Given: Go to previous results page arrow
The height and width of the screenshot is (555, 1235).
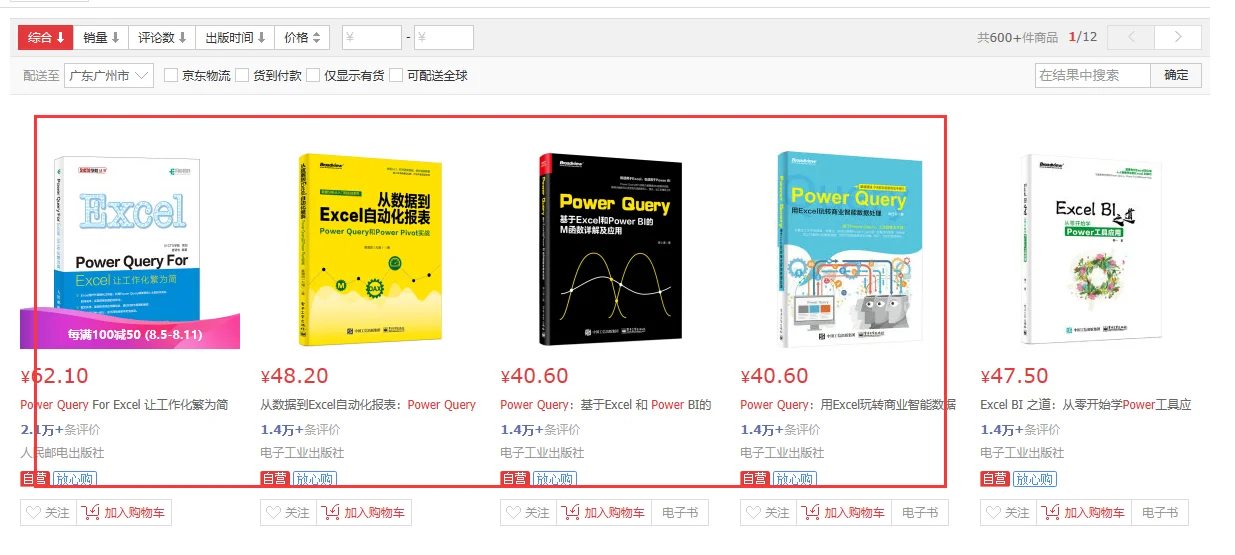Looking at the screenshot, I should pyautogui.click(x=1131, y=37).
